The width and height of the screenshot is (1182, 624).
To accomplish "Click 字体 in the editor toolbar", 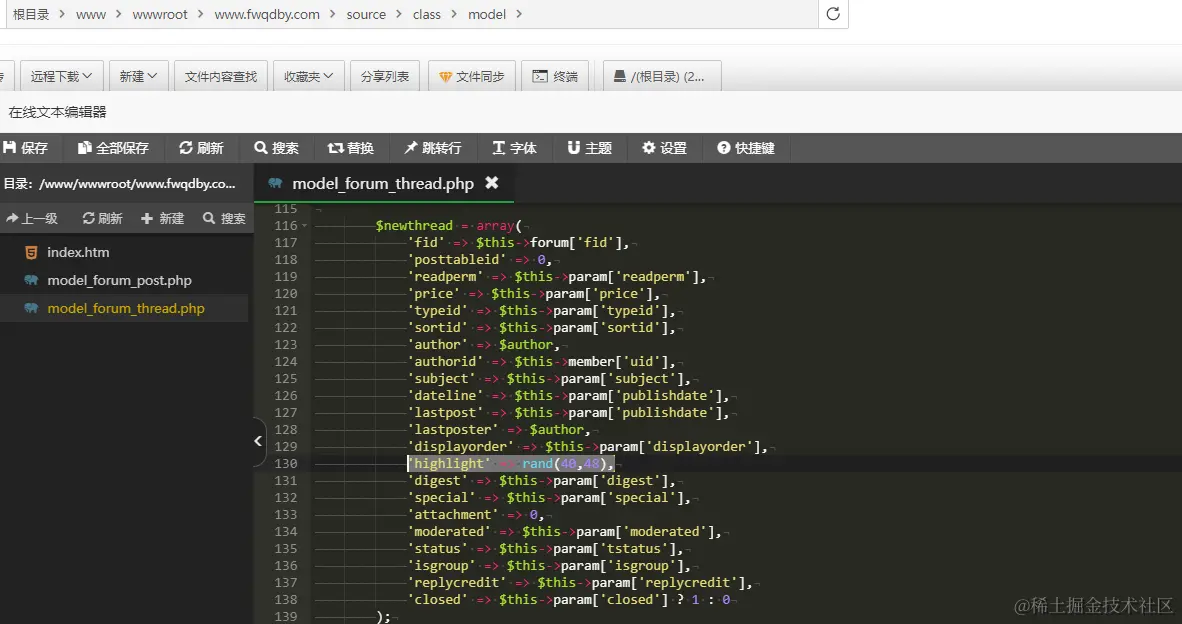I will pos(514,148).
